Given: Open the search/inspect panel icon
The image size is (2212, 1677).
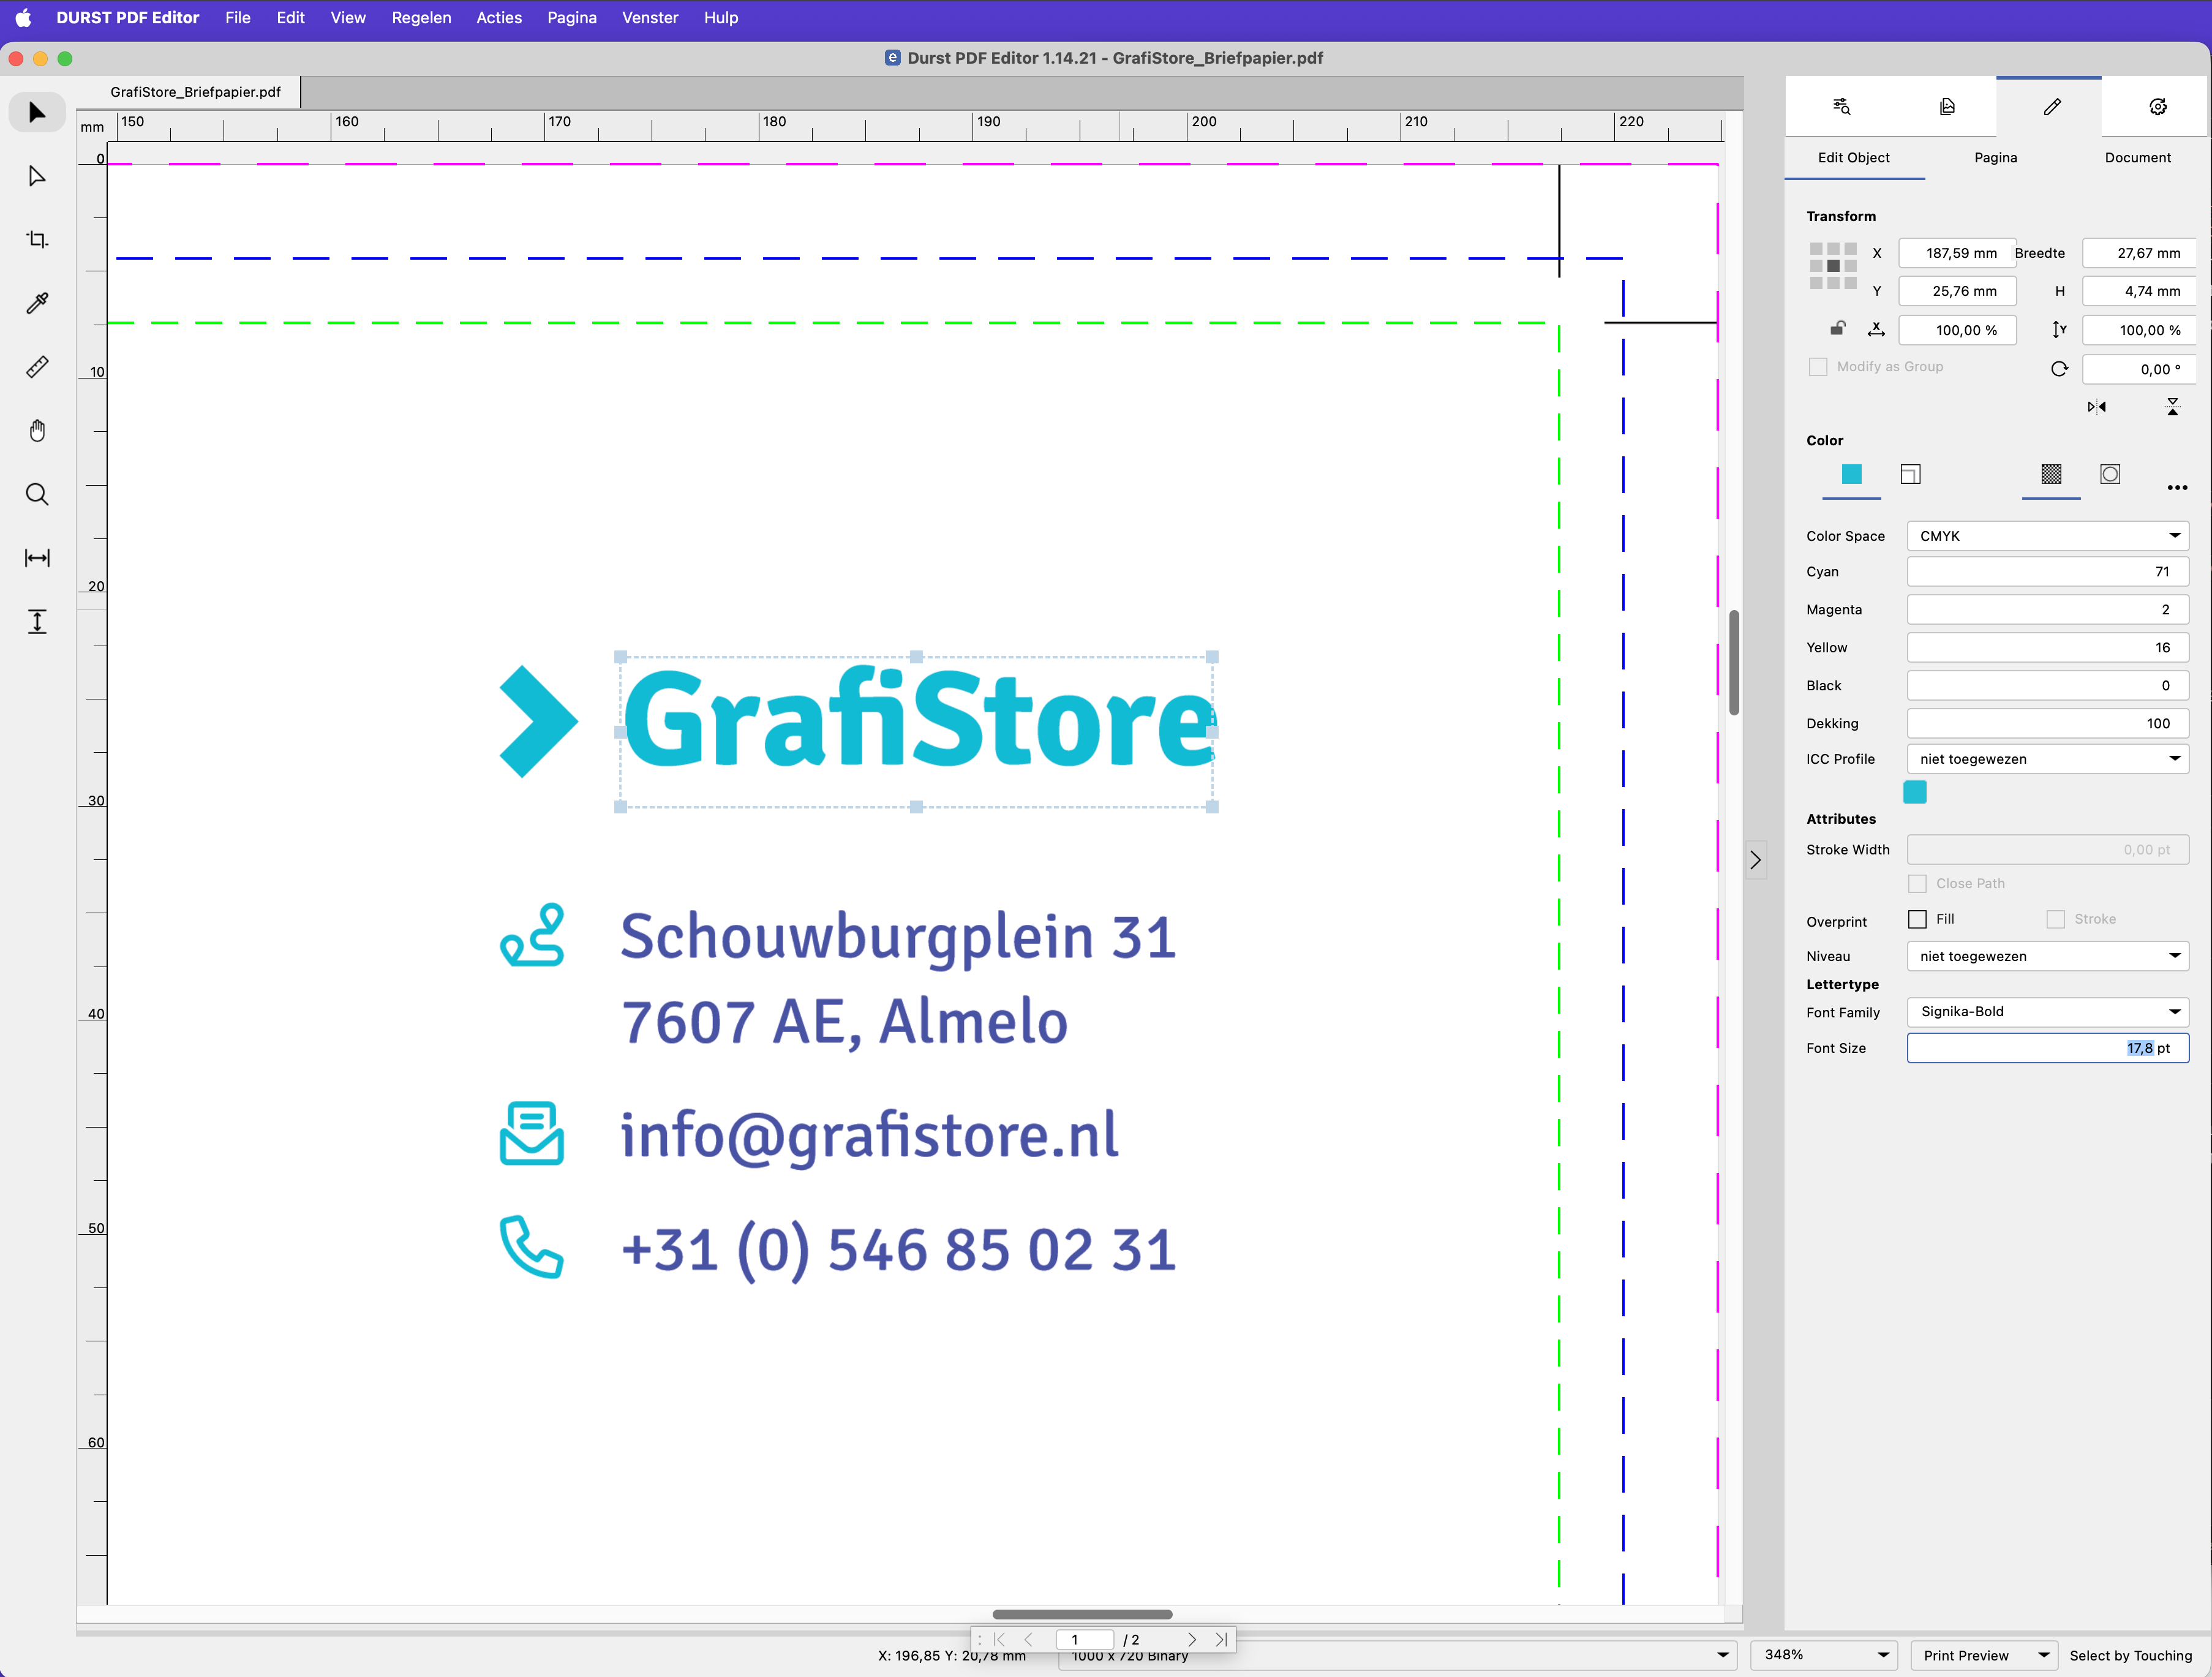Looking at the screenshot, I should (x=1841, y=106).
